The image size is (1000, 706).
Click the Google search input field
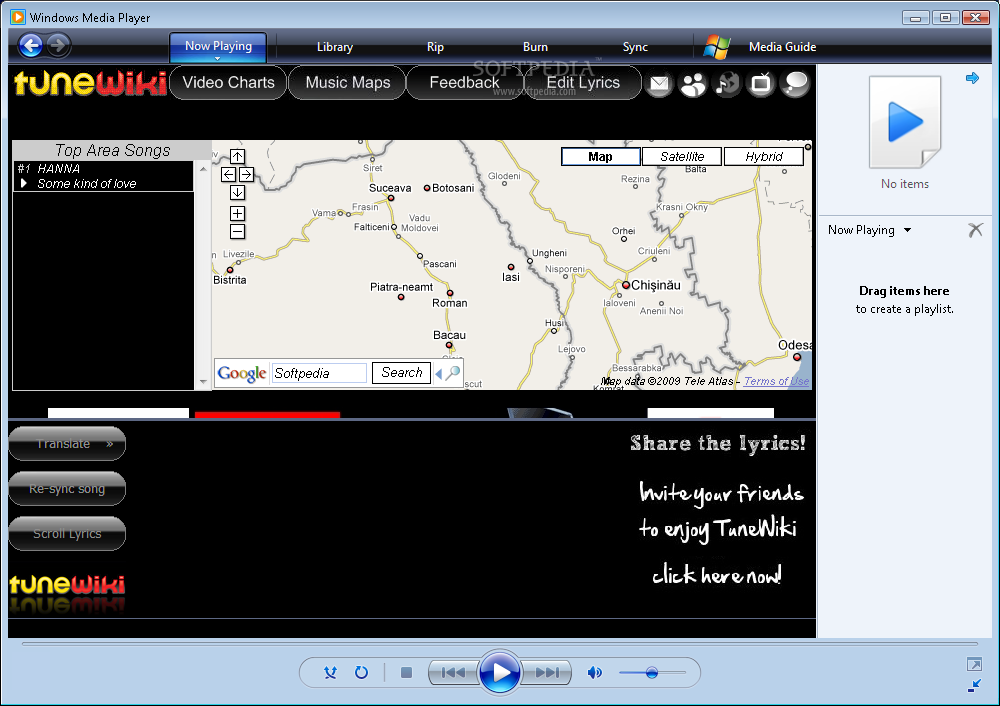click(320, 373)
